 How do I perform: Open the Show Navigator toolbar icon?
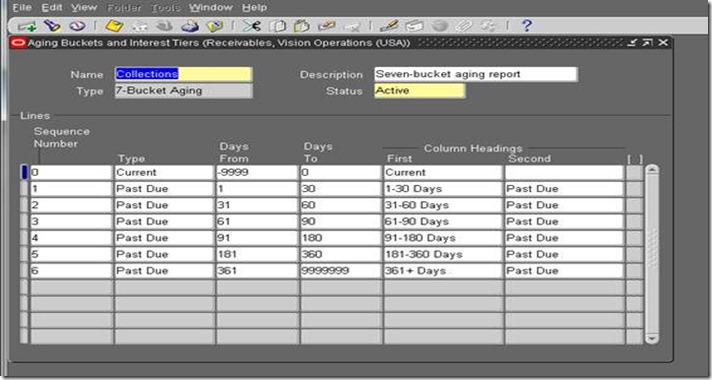click(78, 26)
